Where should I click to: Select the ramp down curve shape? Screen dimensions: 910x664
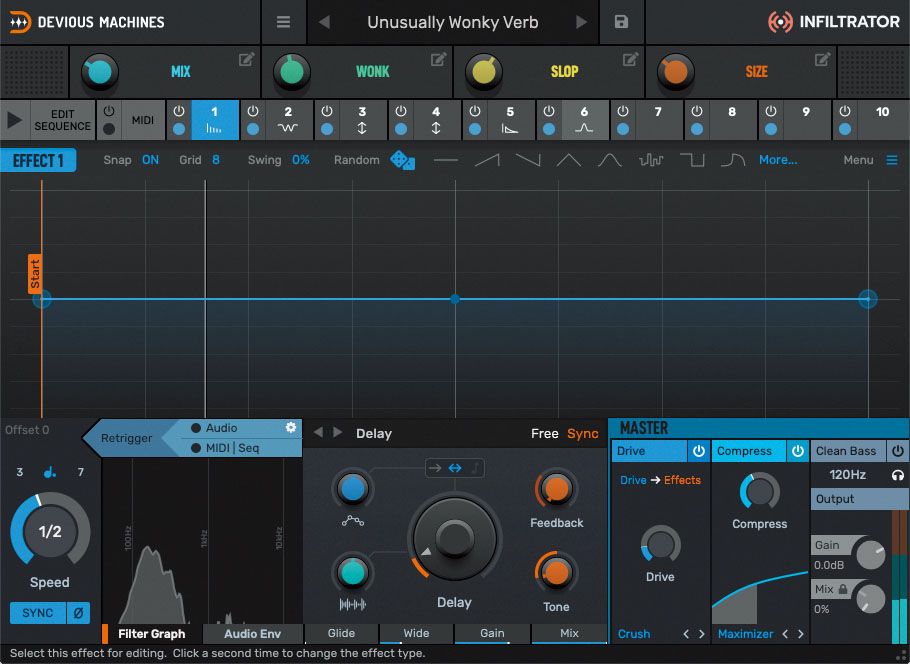click(x=528, y=160)
